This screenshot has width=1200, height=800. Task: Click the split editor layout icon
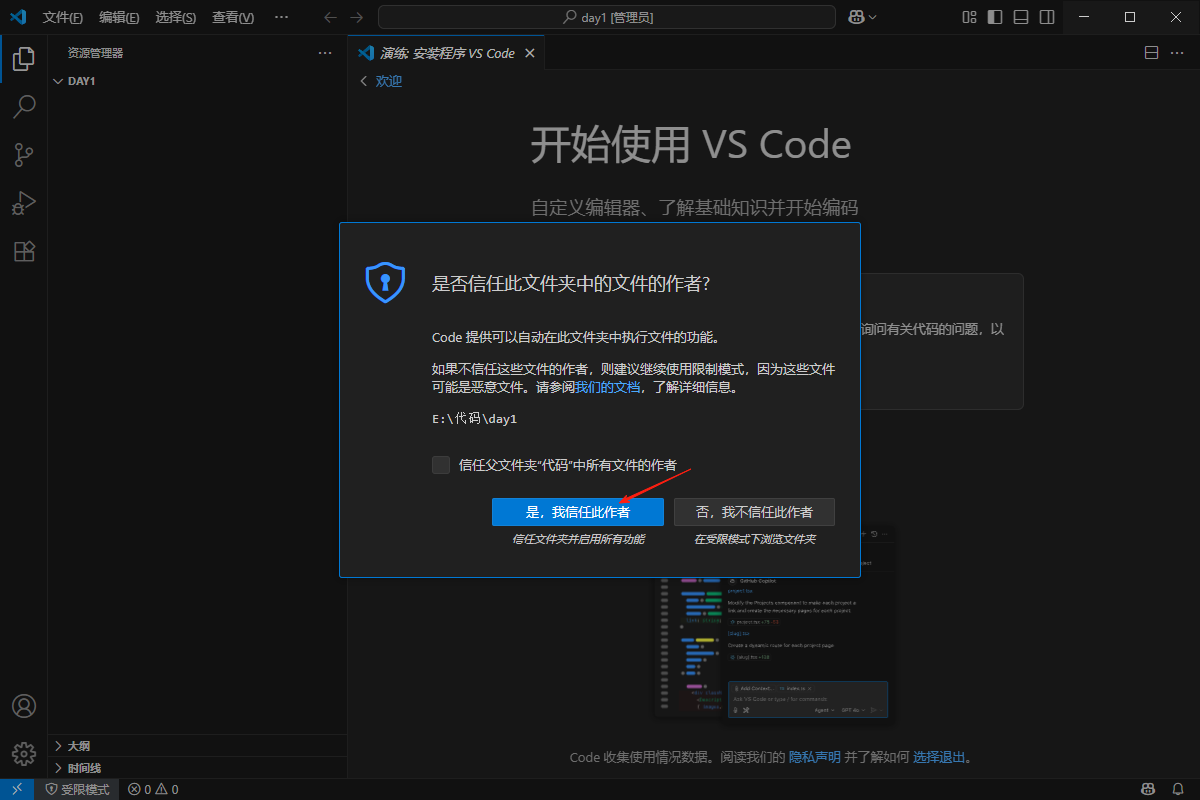[1151, 53]
